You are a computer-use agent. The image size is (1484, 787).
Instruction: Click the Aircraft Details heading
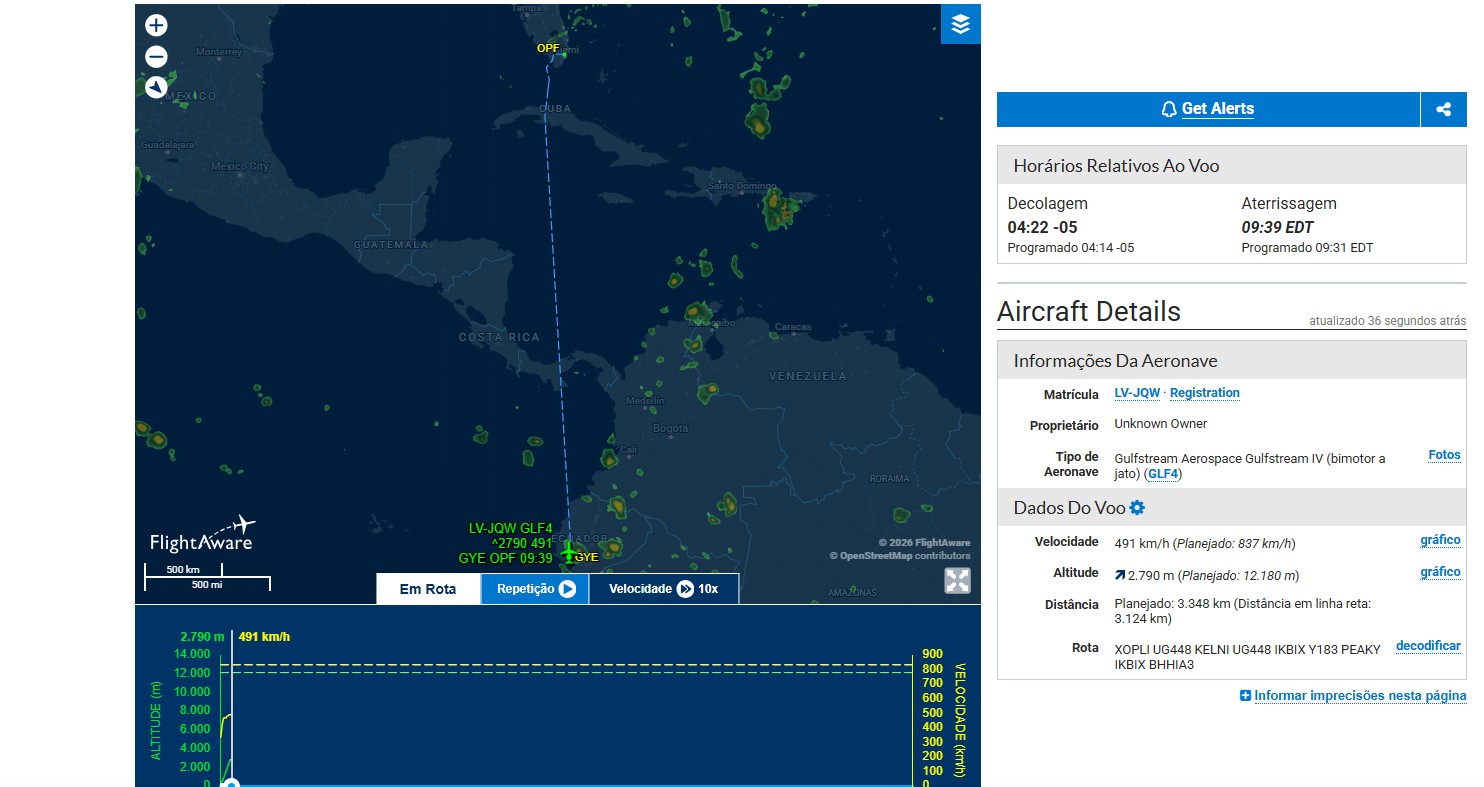coord(1089,312)
